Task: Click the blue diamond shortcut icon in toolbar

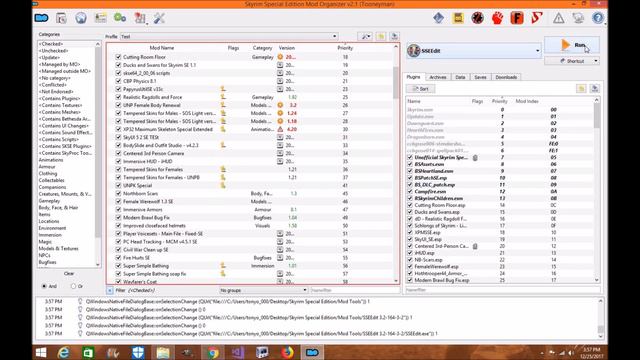Action: click(x=438, y=18)
